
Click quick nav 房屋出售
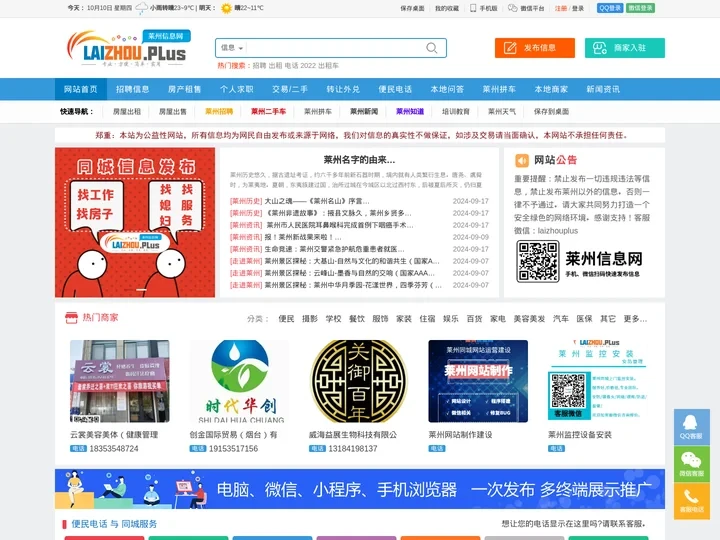173,111
